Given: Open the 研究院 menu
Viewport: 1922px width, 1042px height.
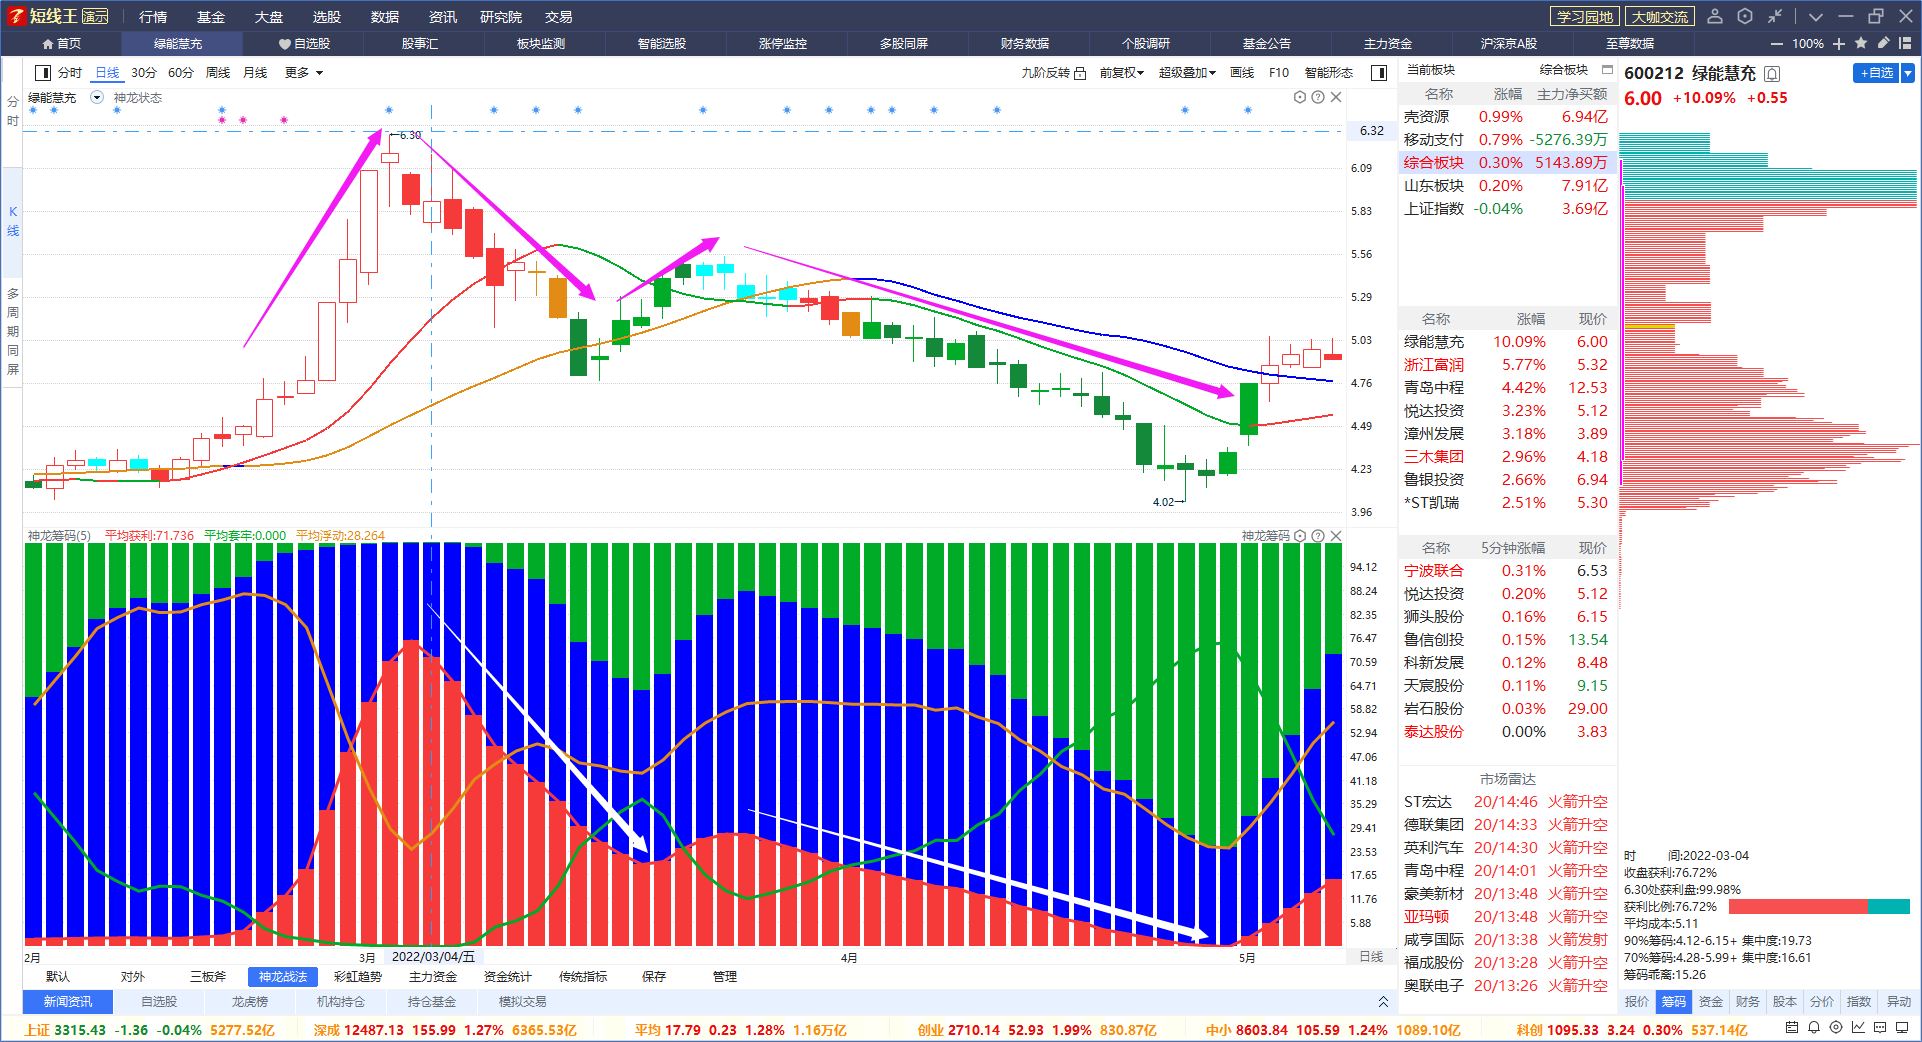Looking at the screenshot, I should 501,17.
